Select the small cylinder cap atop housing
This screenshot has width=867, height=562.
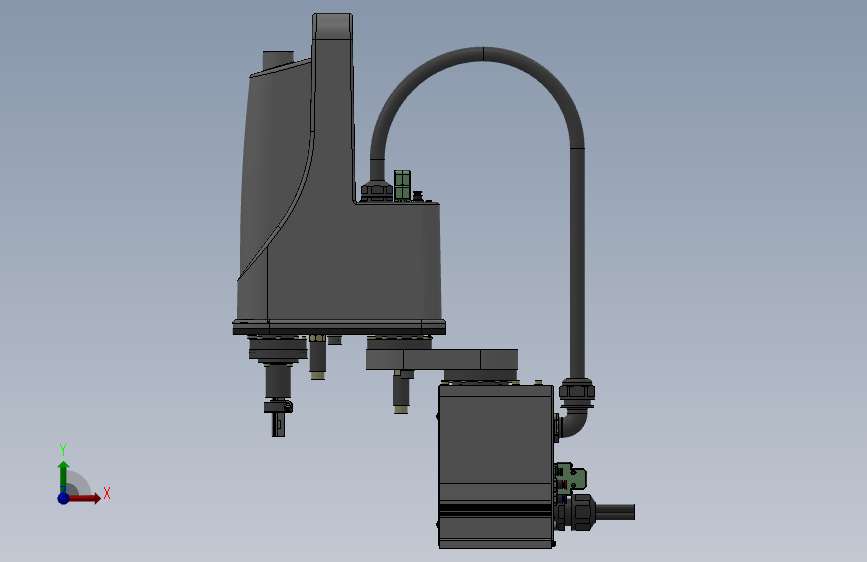click(x=278, y=60)
